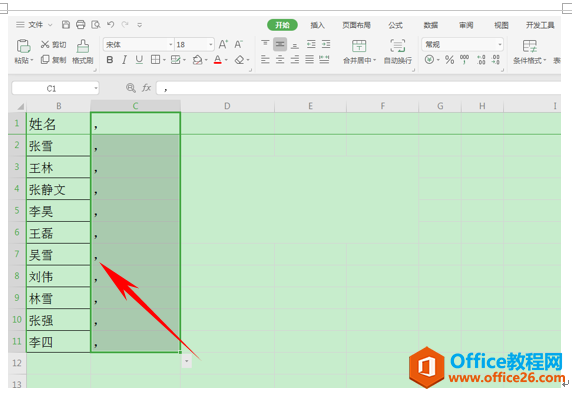Switch to the Review (审阅) tab
Viewport: 572px width, 395px height.
pos(466,25)
